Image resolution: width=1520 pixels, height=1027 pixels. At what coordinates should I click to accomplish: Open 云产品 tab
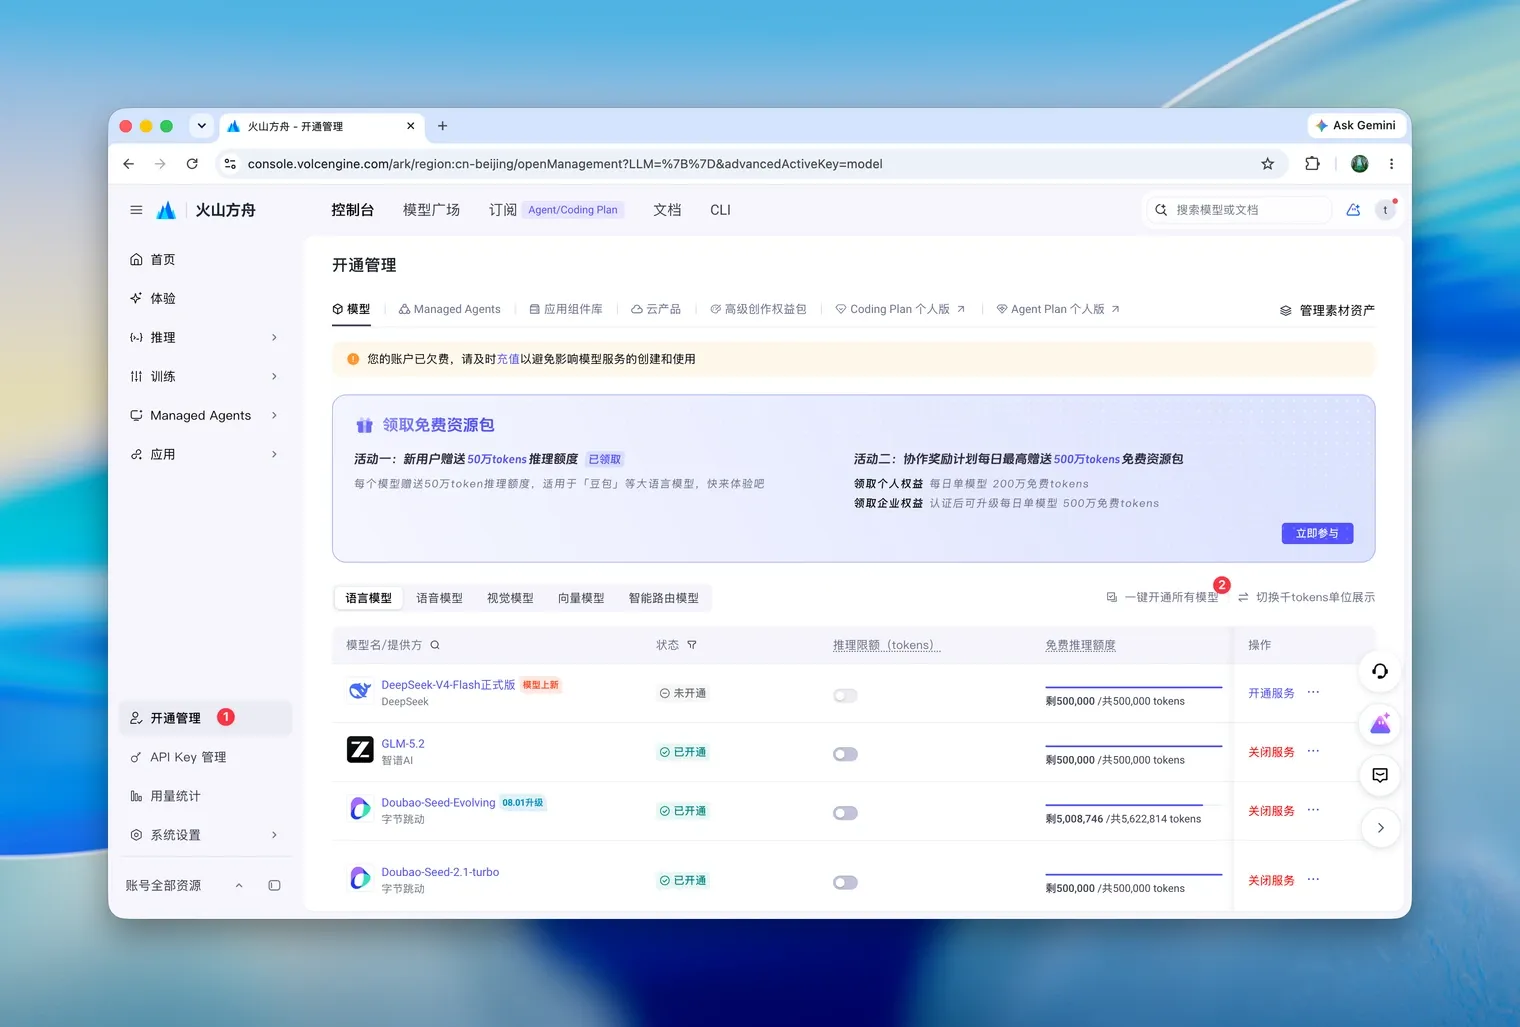tap(656, 309)
